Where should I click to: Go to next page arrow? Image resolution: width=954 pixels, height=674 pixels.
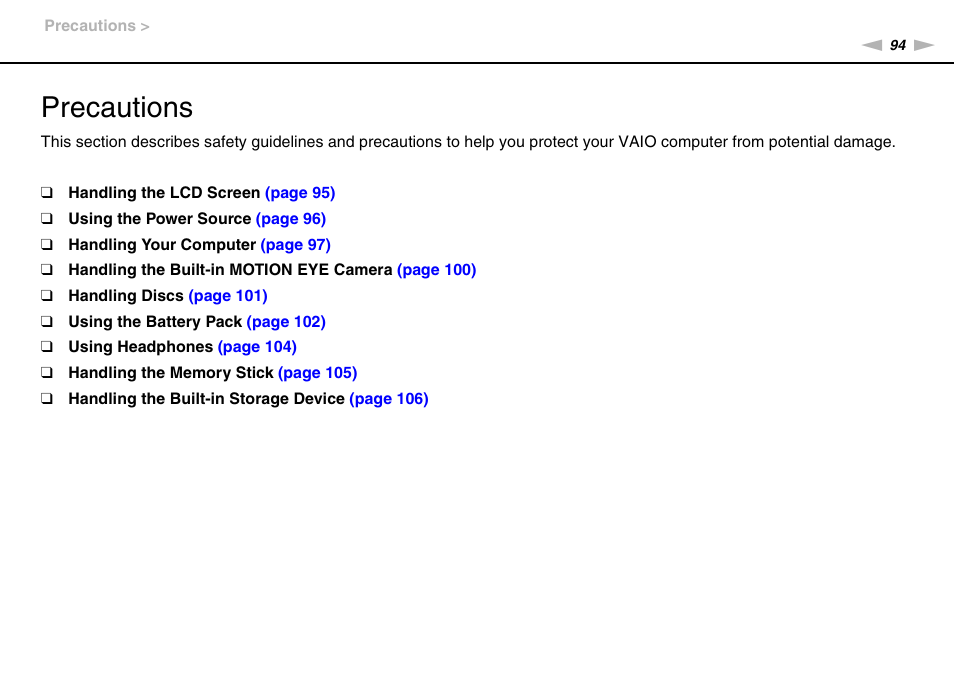point(924,45)
